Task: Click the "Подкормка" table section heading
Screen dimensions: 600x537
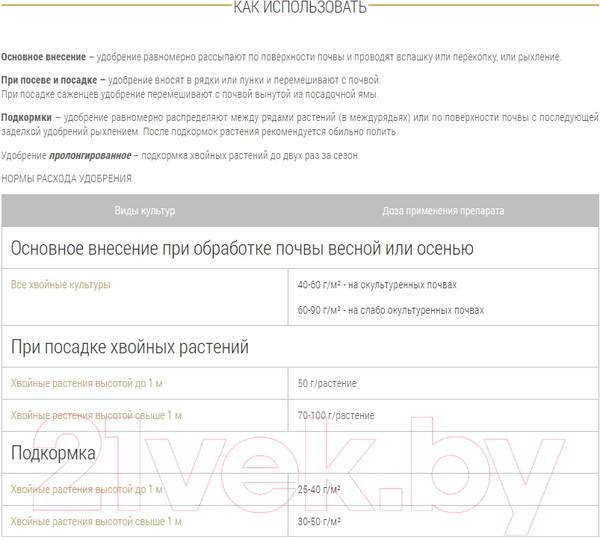Action: (53, 453)
